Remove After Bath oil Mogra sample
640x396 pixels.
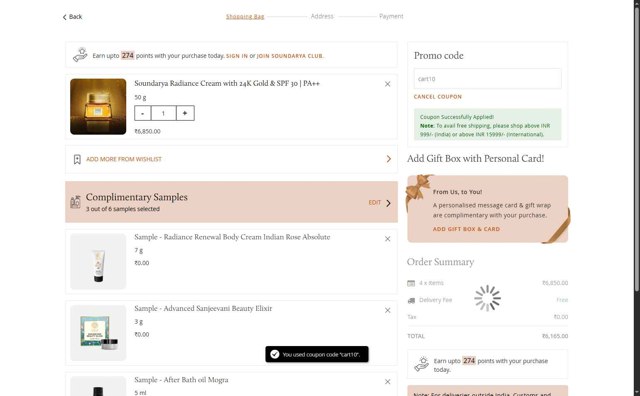pyautogui.click(x=387, y=382)
